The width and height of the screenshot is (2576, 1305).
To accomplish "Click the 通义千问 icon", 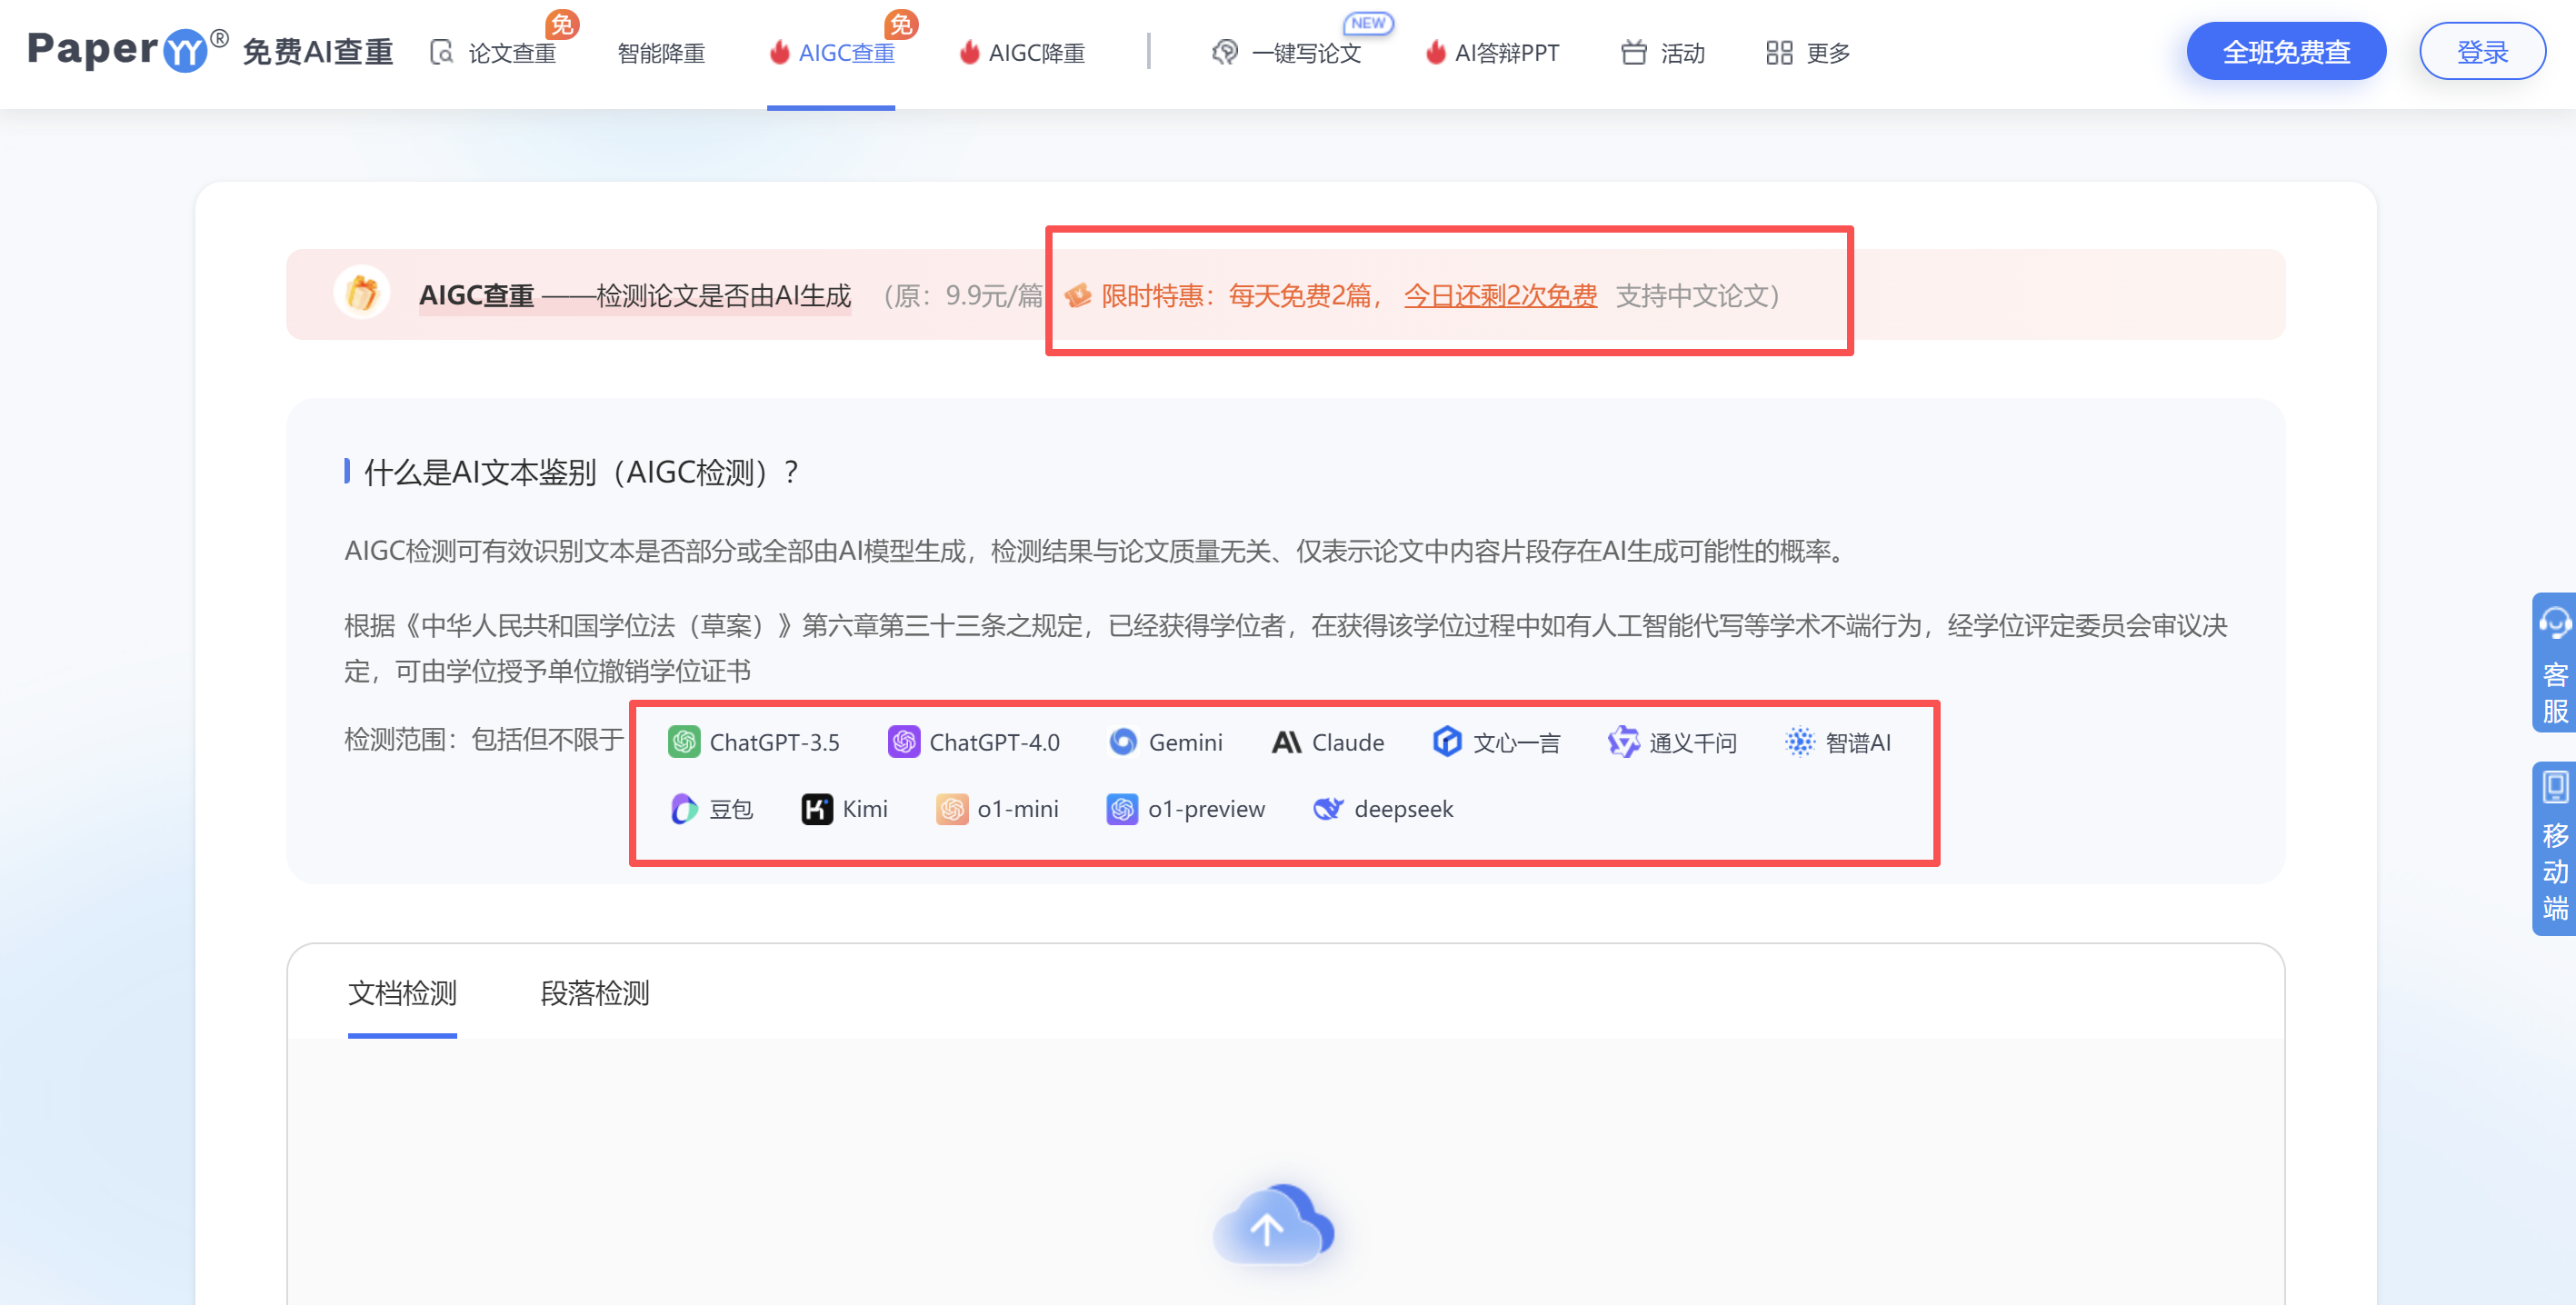I will 1623,742.
